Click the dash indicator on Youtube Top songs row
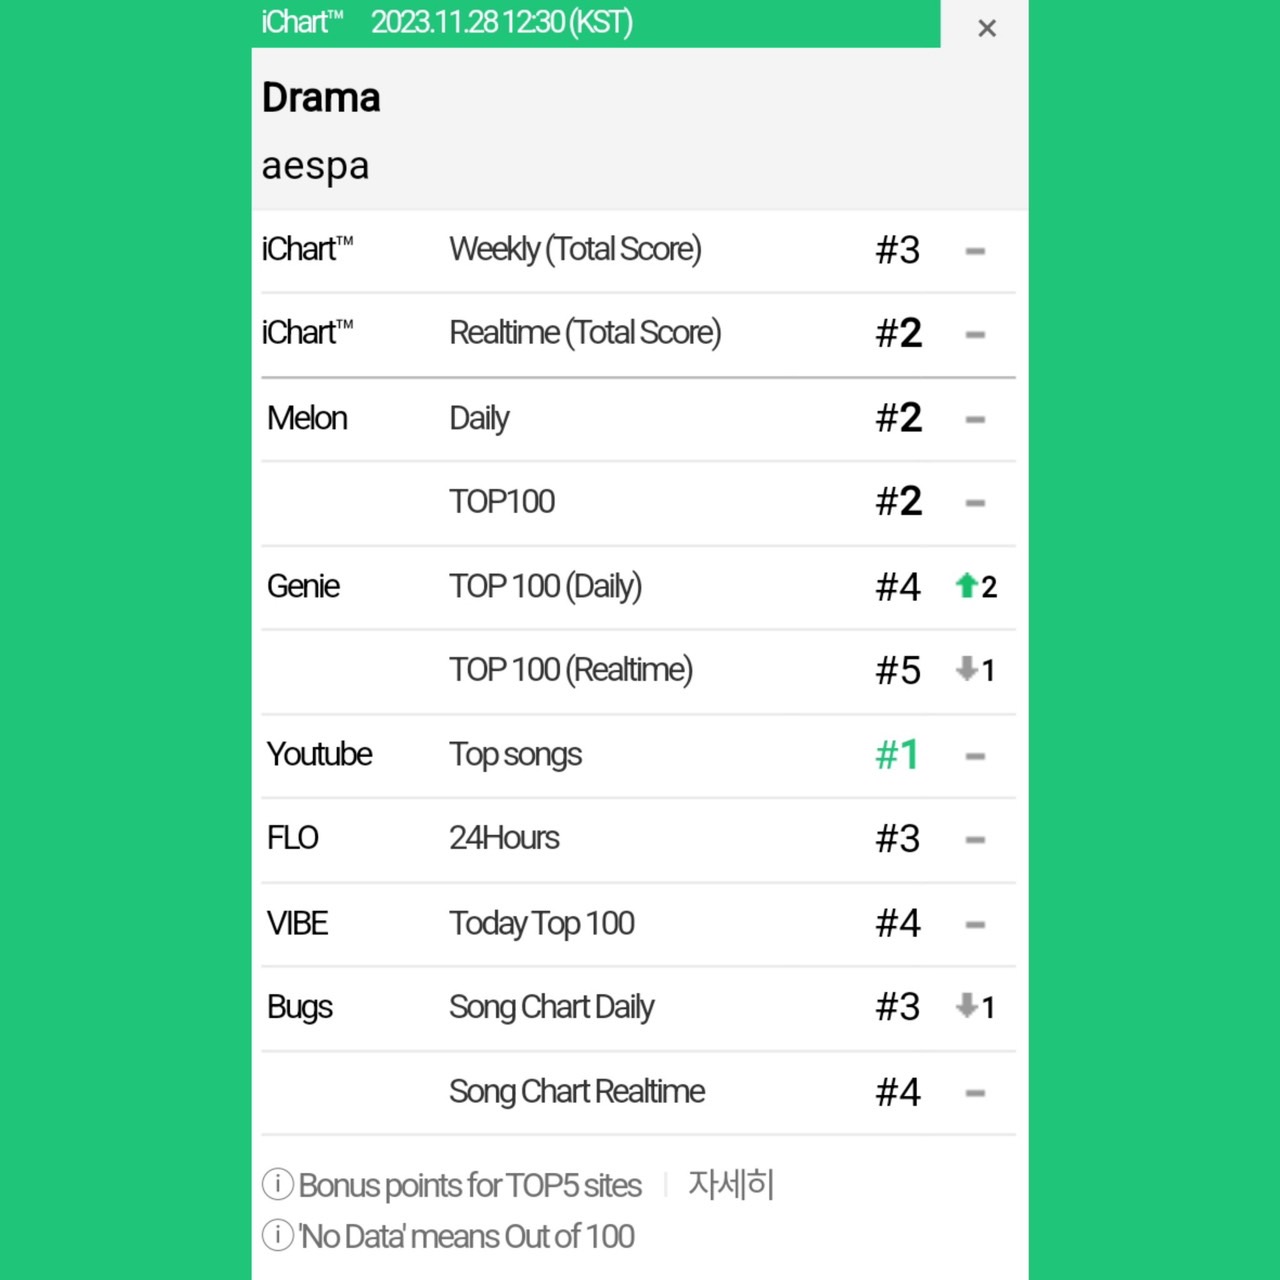The height and width of the screenshot is (1280, 1280). click(x=975, y=757)
